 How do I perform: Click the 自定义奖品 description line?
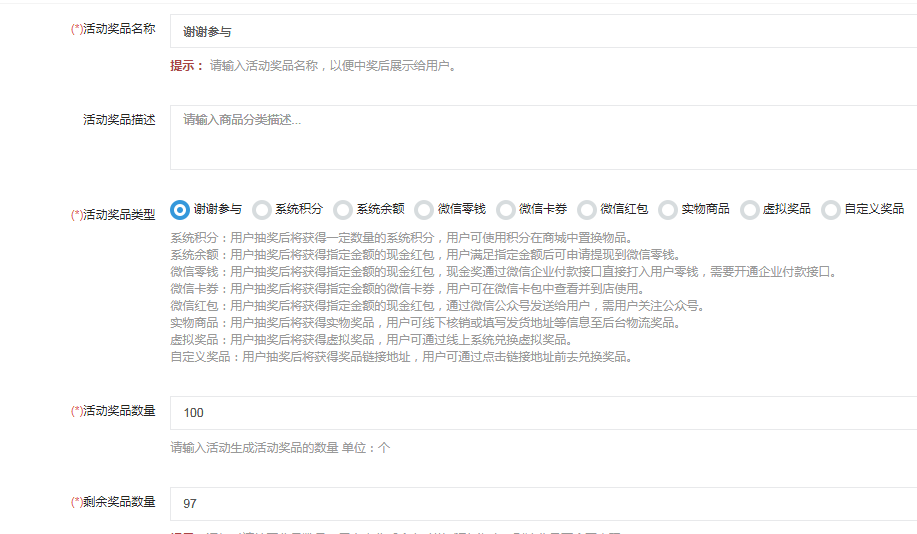[402, 357]
